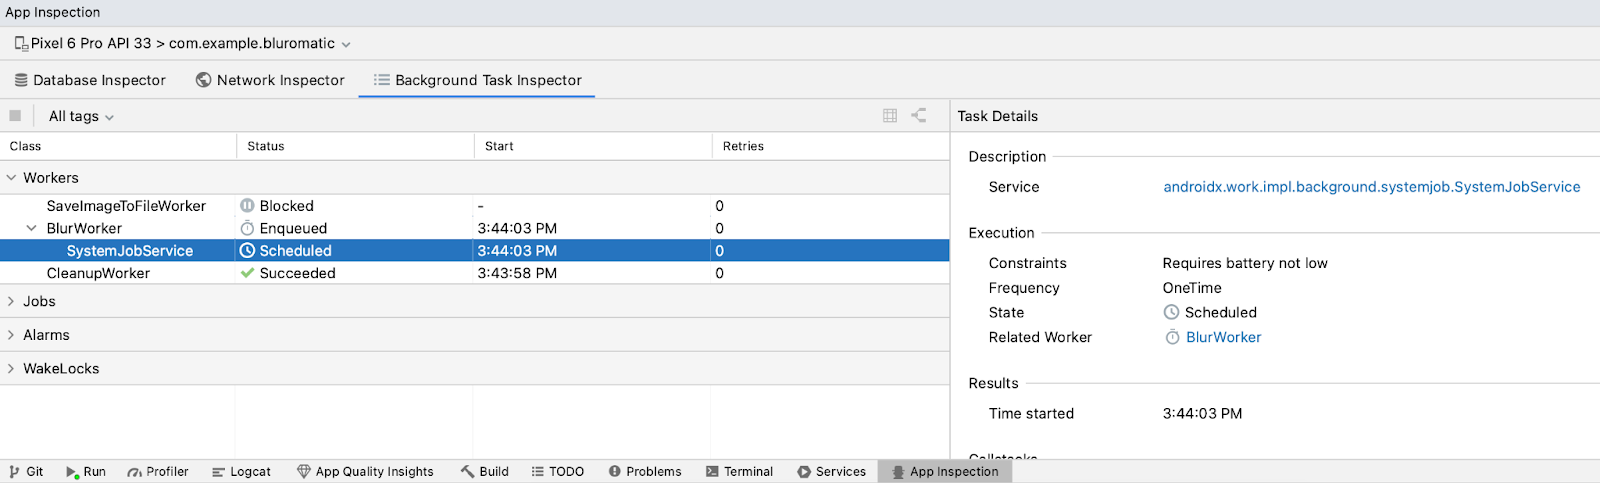This screenshot has width=1600, height=483.
Task: Collapse the Workers section
Action: pos(11,178)
